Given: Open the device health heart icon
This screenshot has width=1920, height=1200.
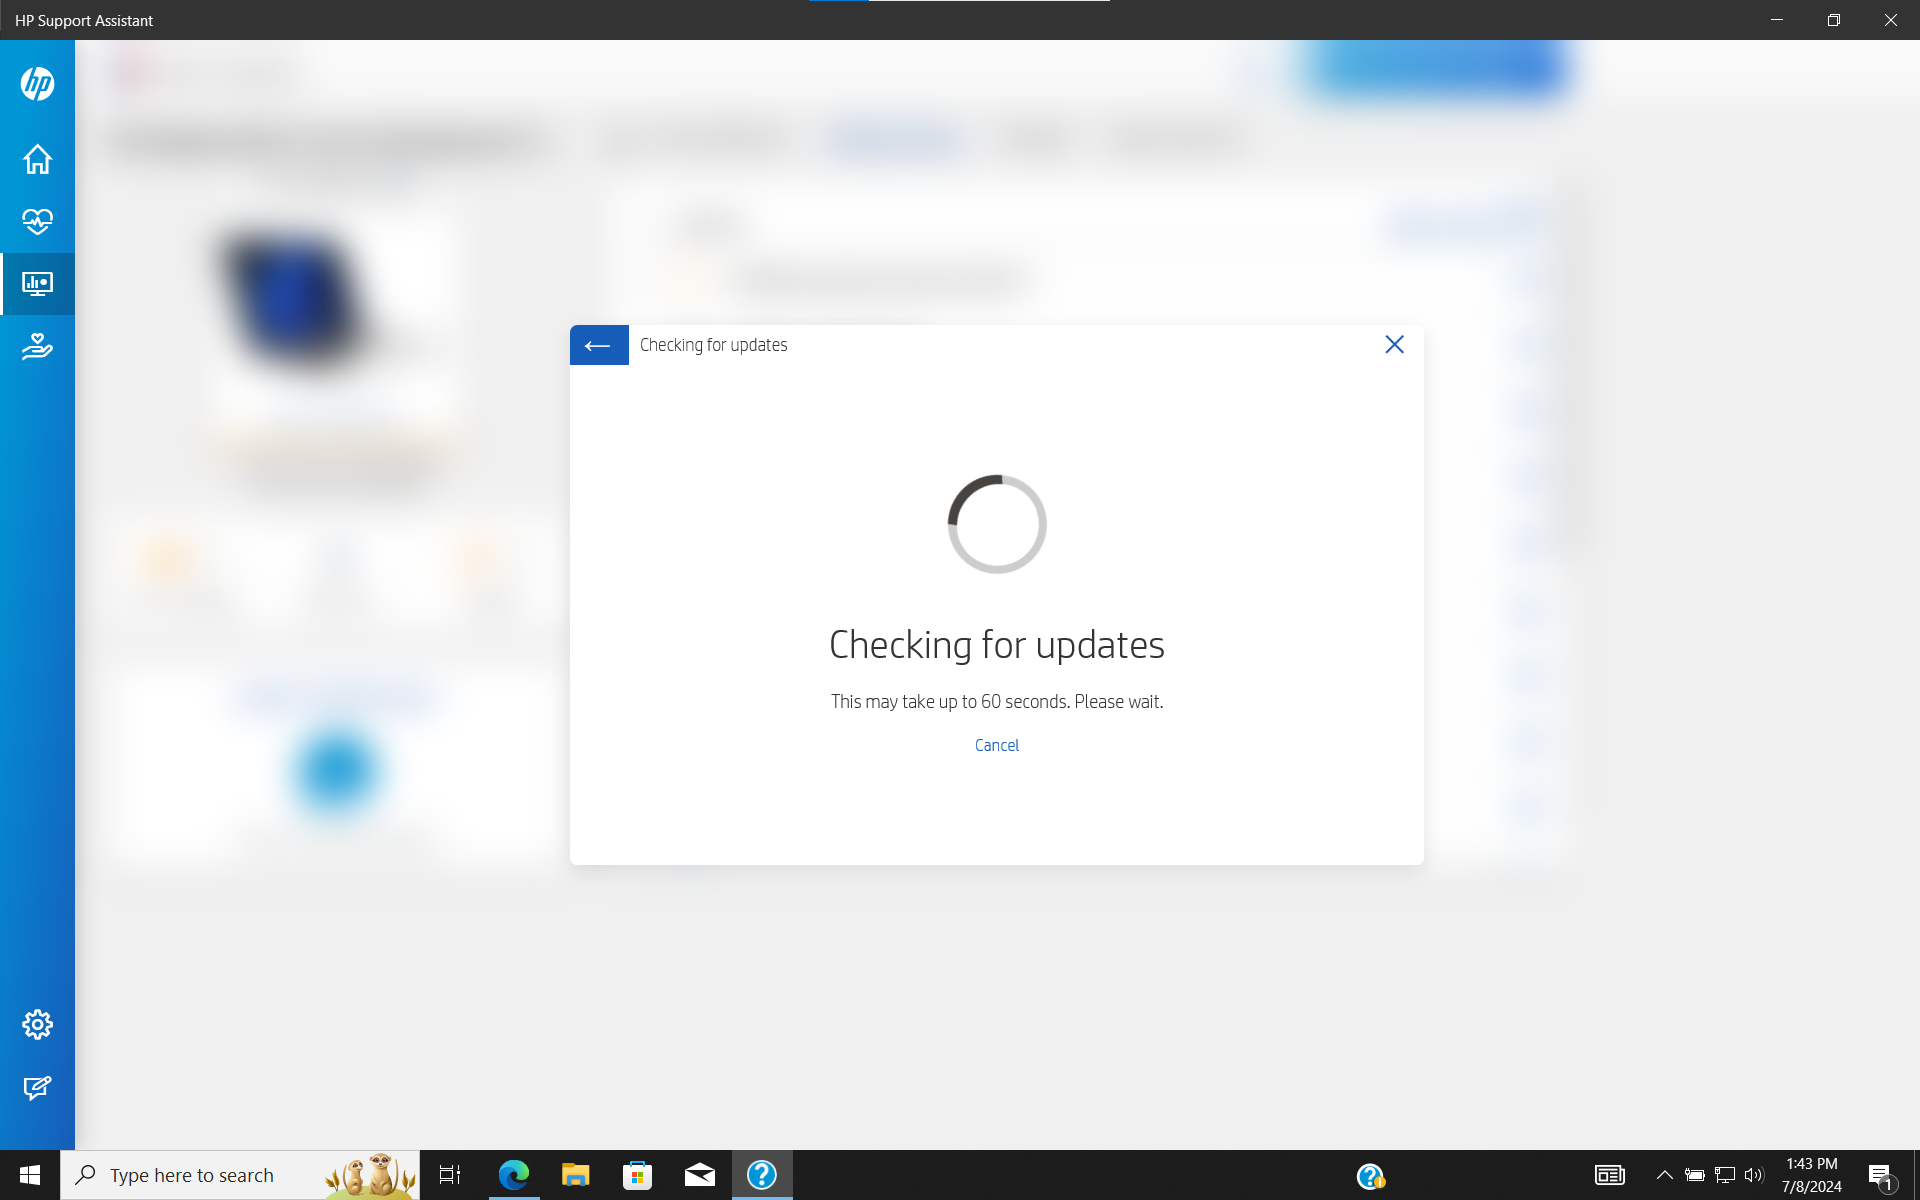Looking at the screenshot, I should click(37, 221).
